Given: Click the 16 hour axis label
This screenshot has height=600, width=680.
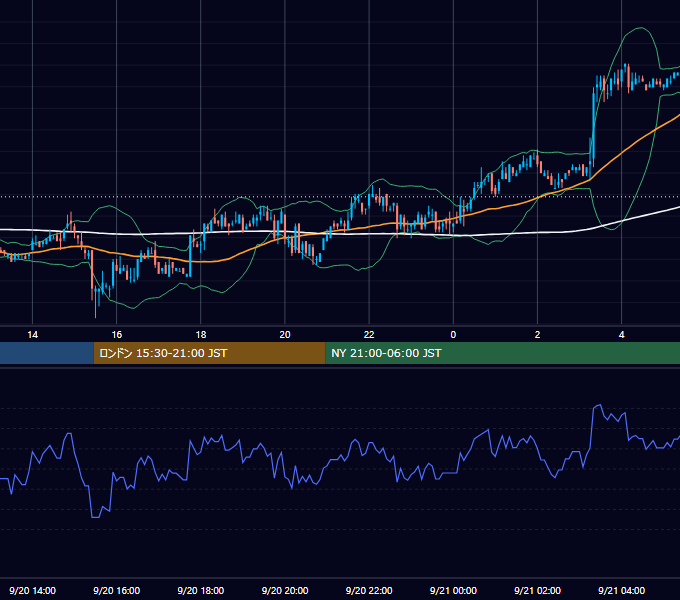Looking at the screenshot, I should [x=117, y=335].
